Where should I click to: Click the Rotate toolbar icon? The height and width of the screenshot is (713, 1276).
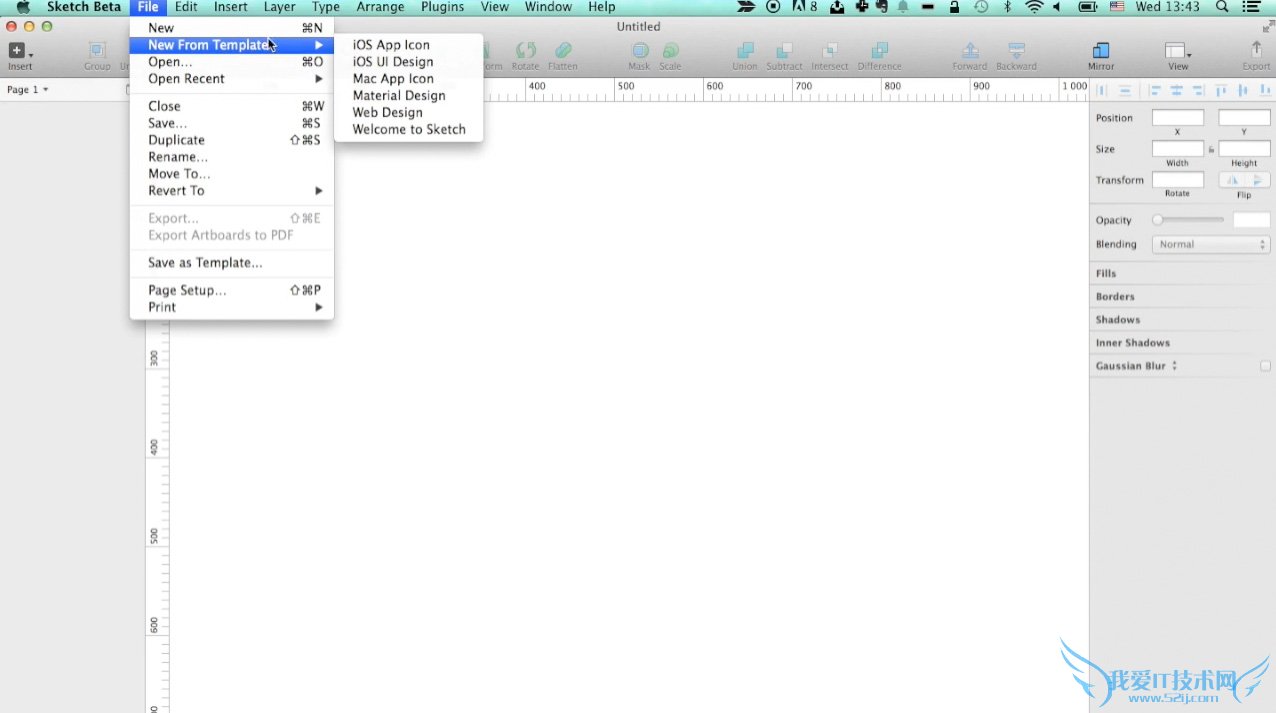[x=525, y=50]
